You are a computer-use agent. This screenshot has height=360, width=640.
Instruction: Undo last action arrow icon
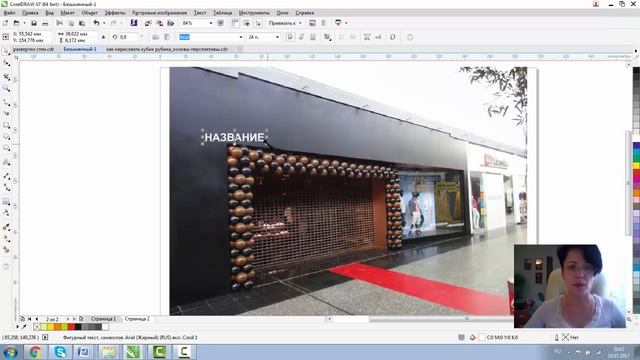[96, 23]
